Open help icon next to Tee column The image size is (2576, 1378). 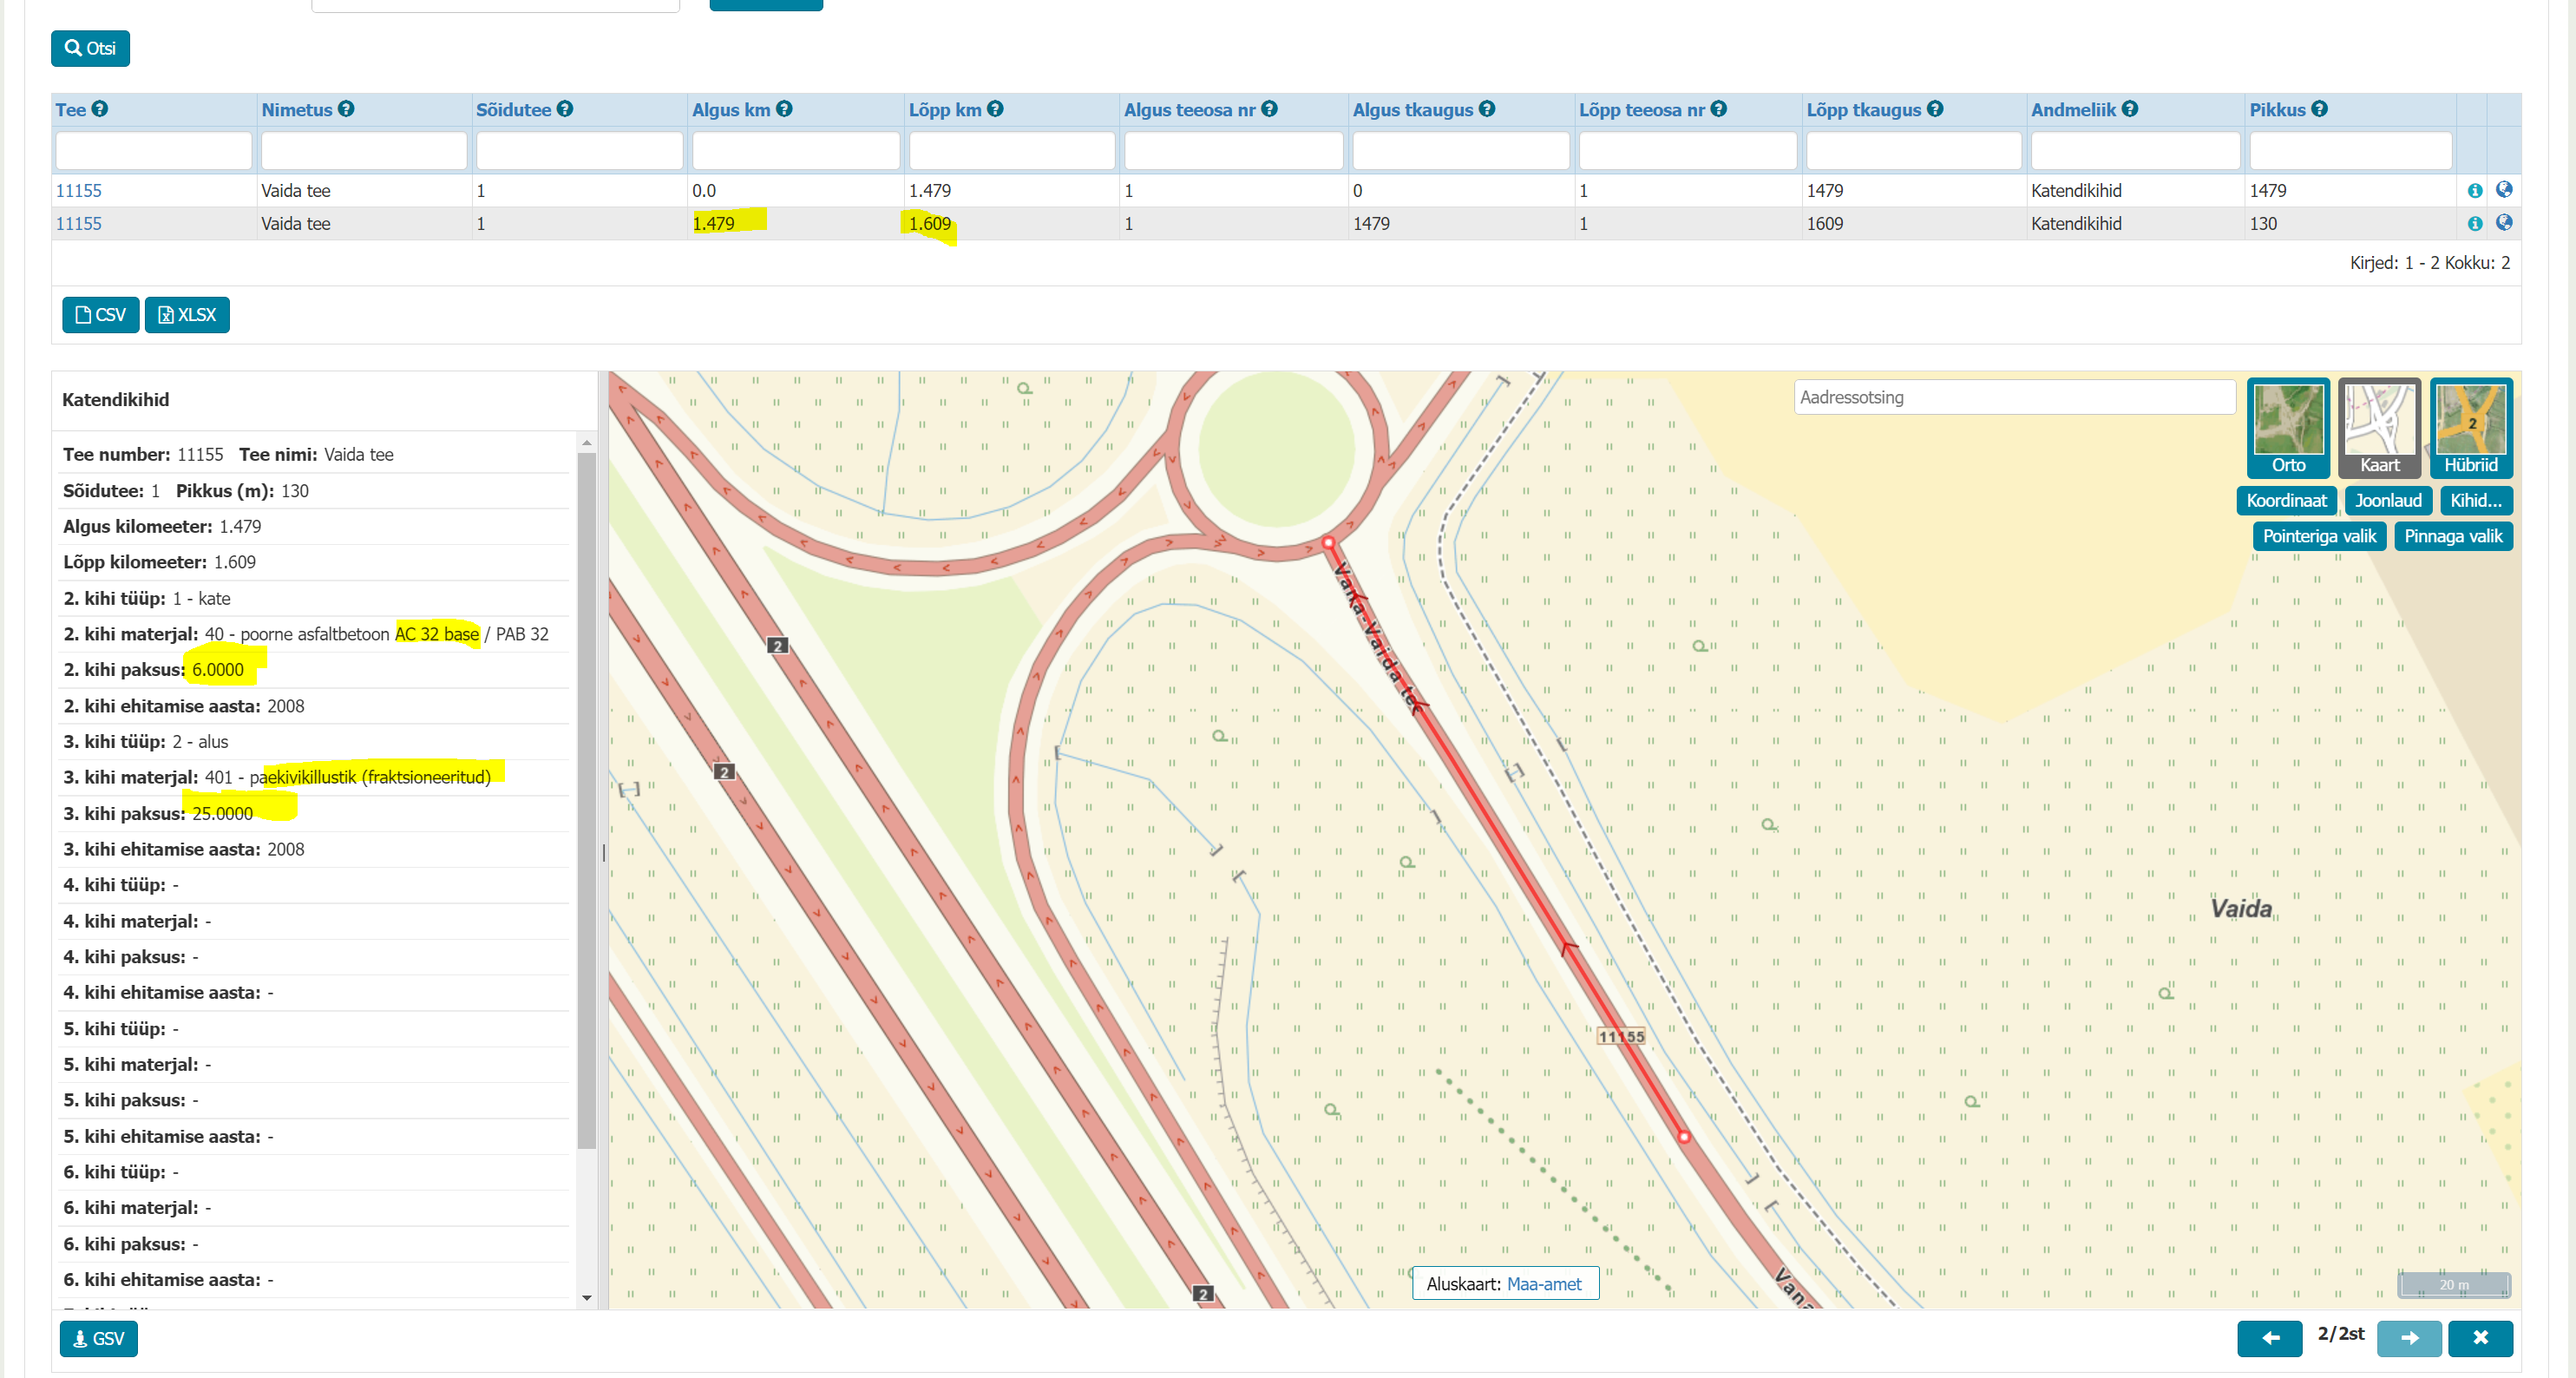point(100,109)
